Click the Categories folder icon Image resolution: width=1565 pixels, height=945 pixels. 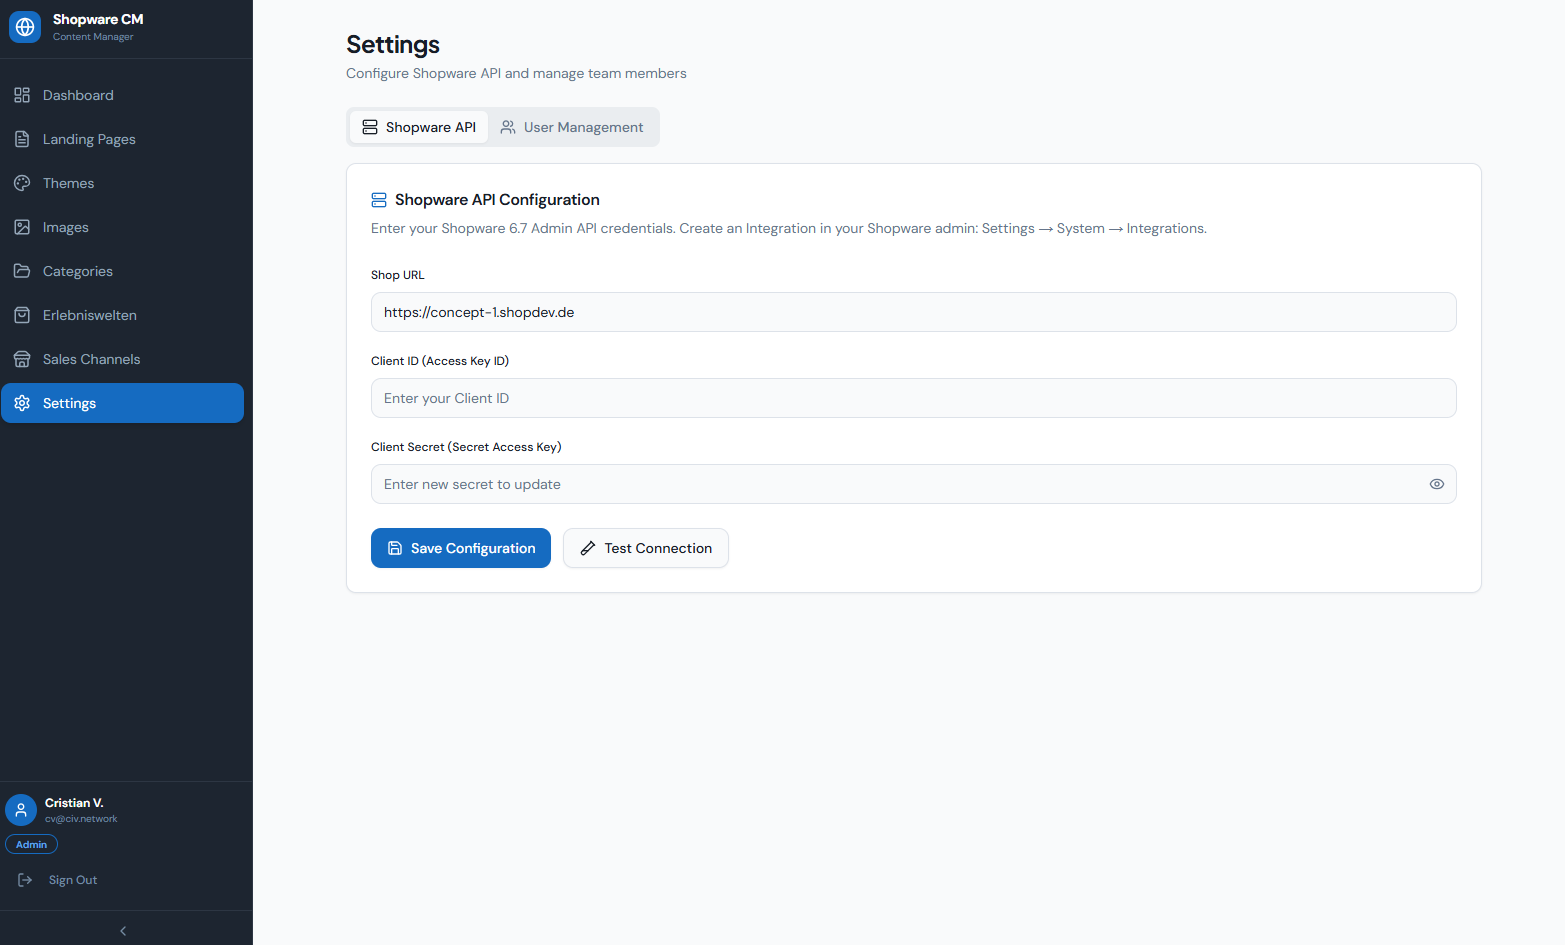(x=22, y=271)
